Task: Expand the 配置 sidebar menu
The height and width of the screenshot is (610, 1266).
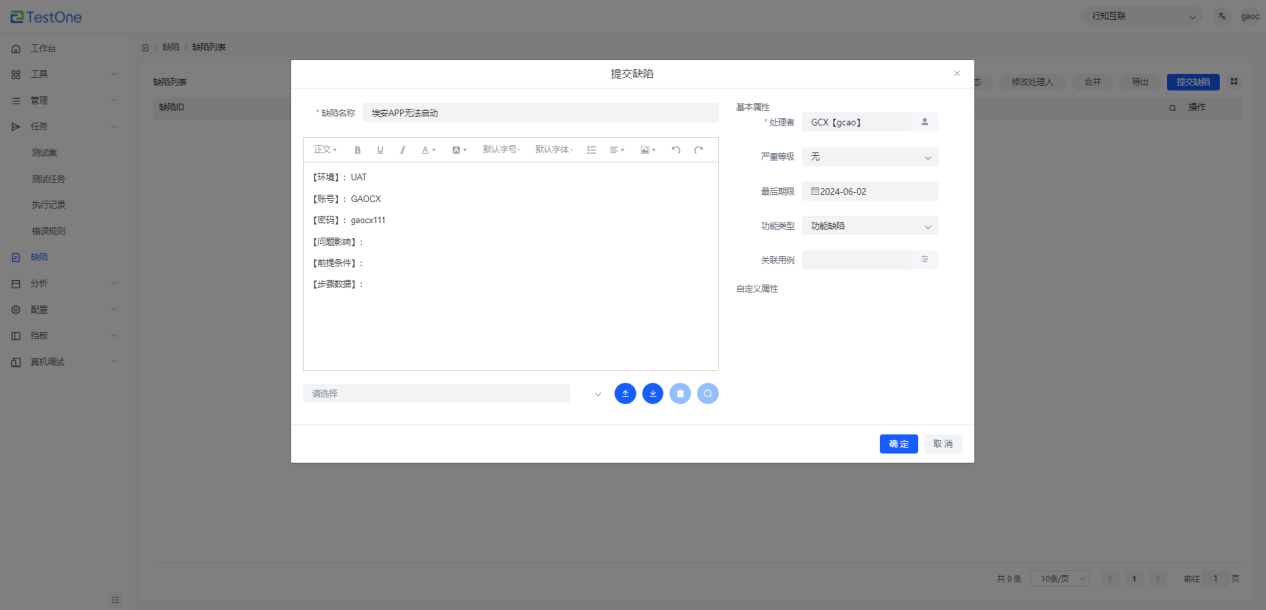Action: [65, 309]
